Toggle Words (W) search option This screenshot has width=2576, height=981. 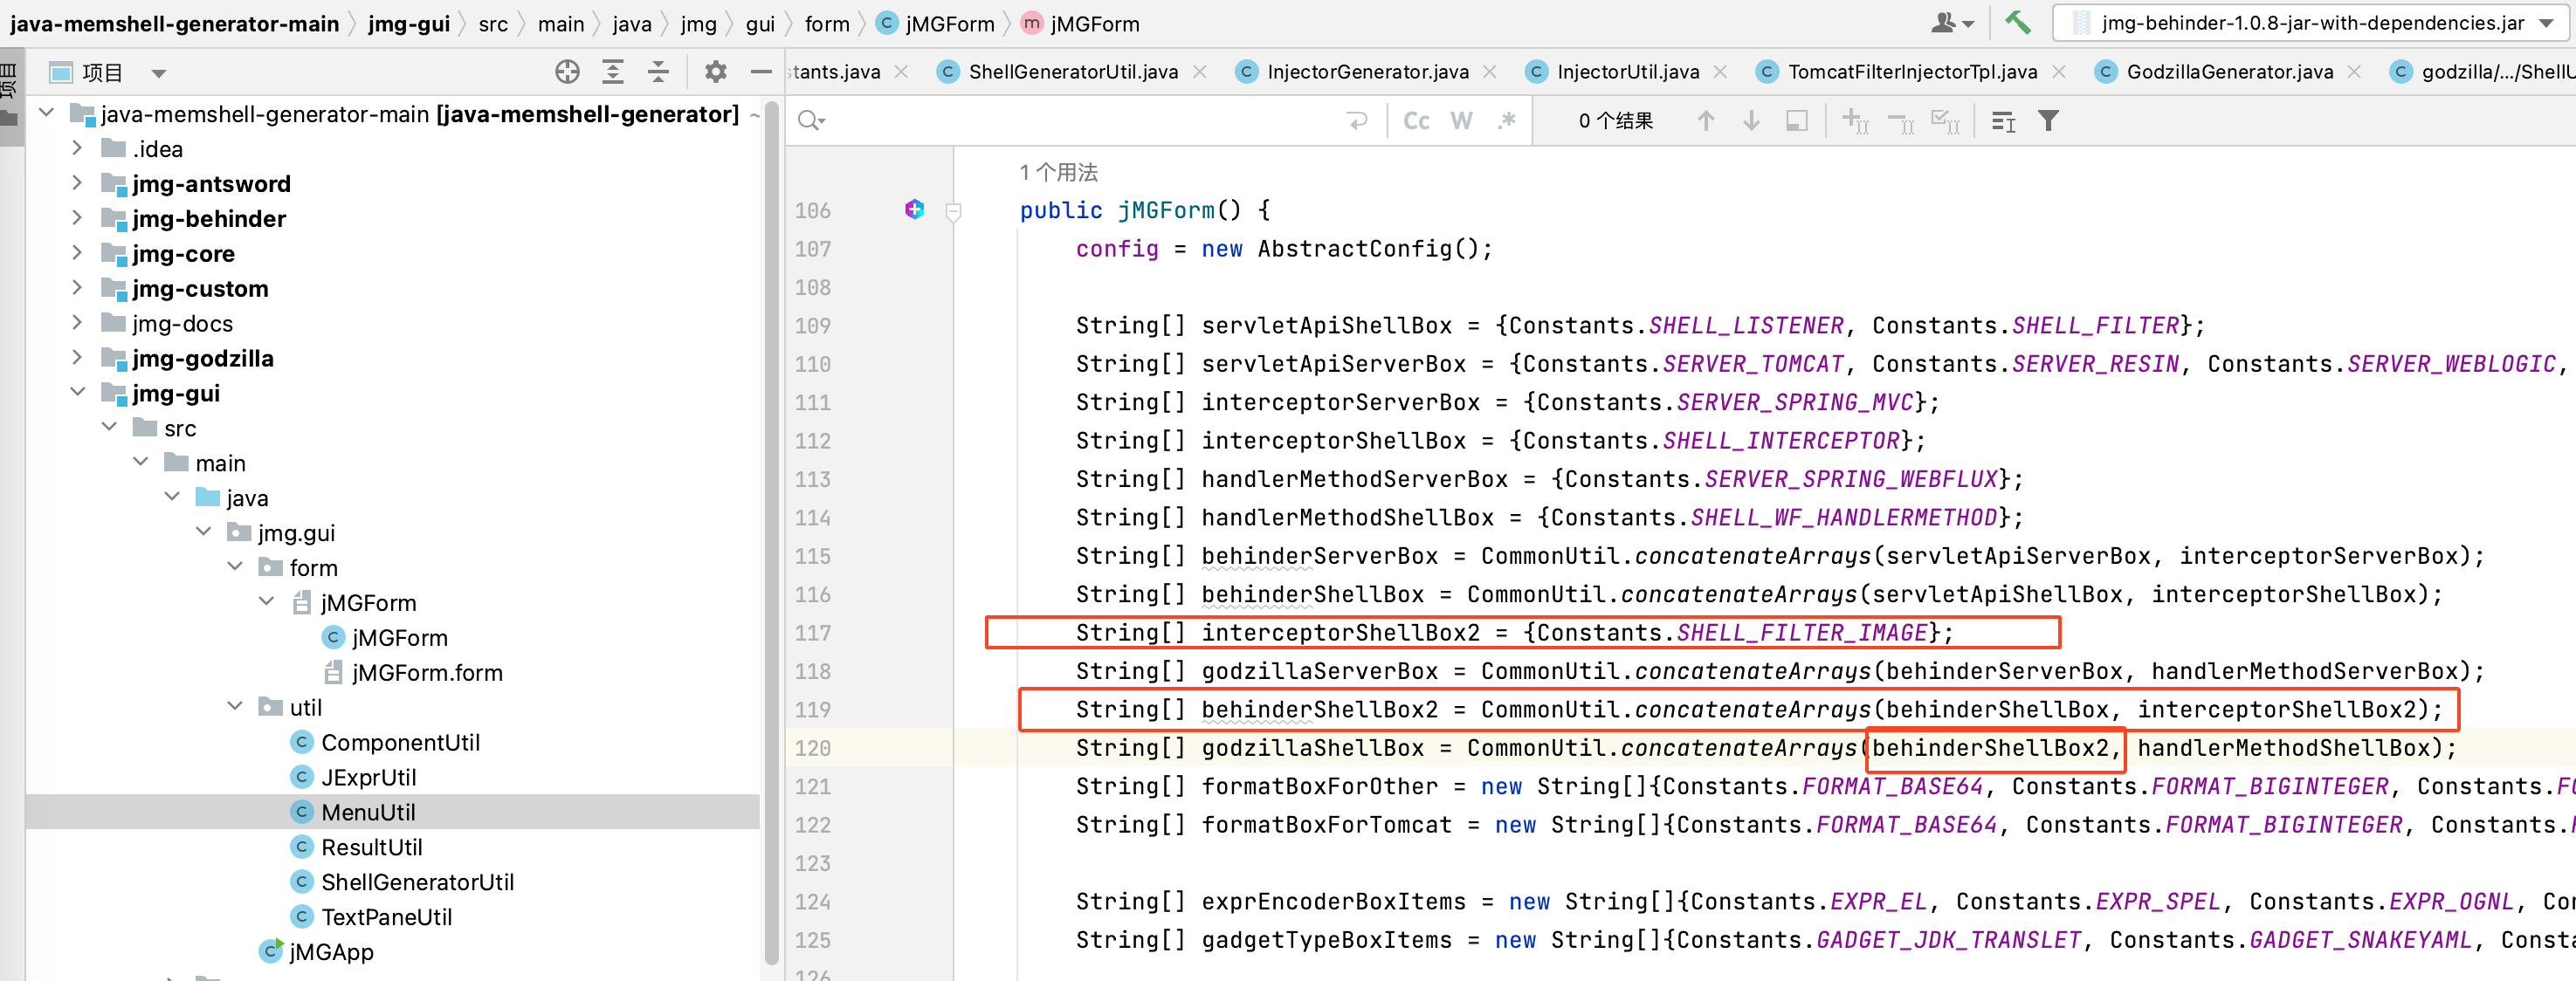click(1461, 121)
